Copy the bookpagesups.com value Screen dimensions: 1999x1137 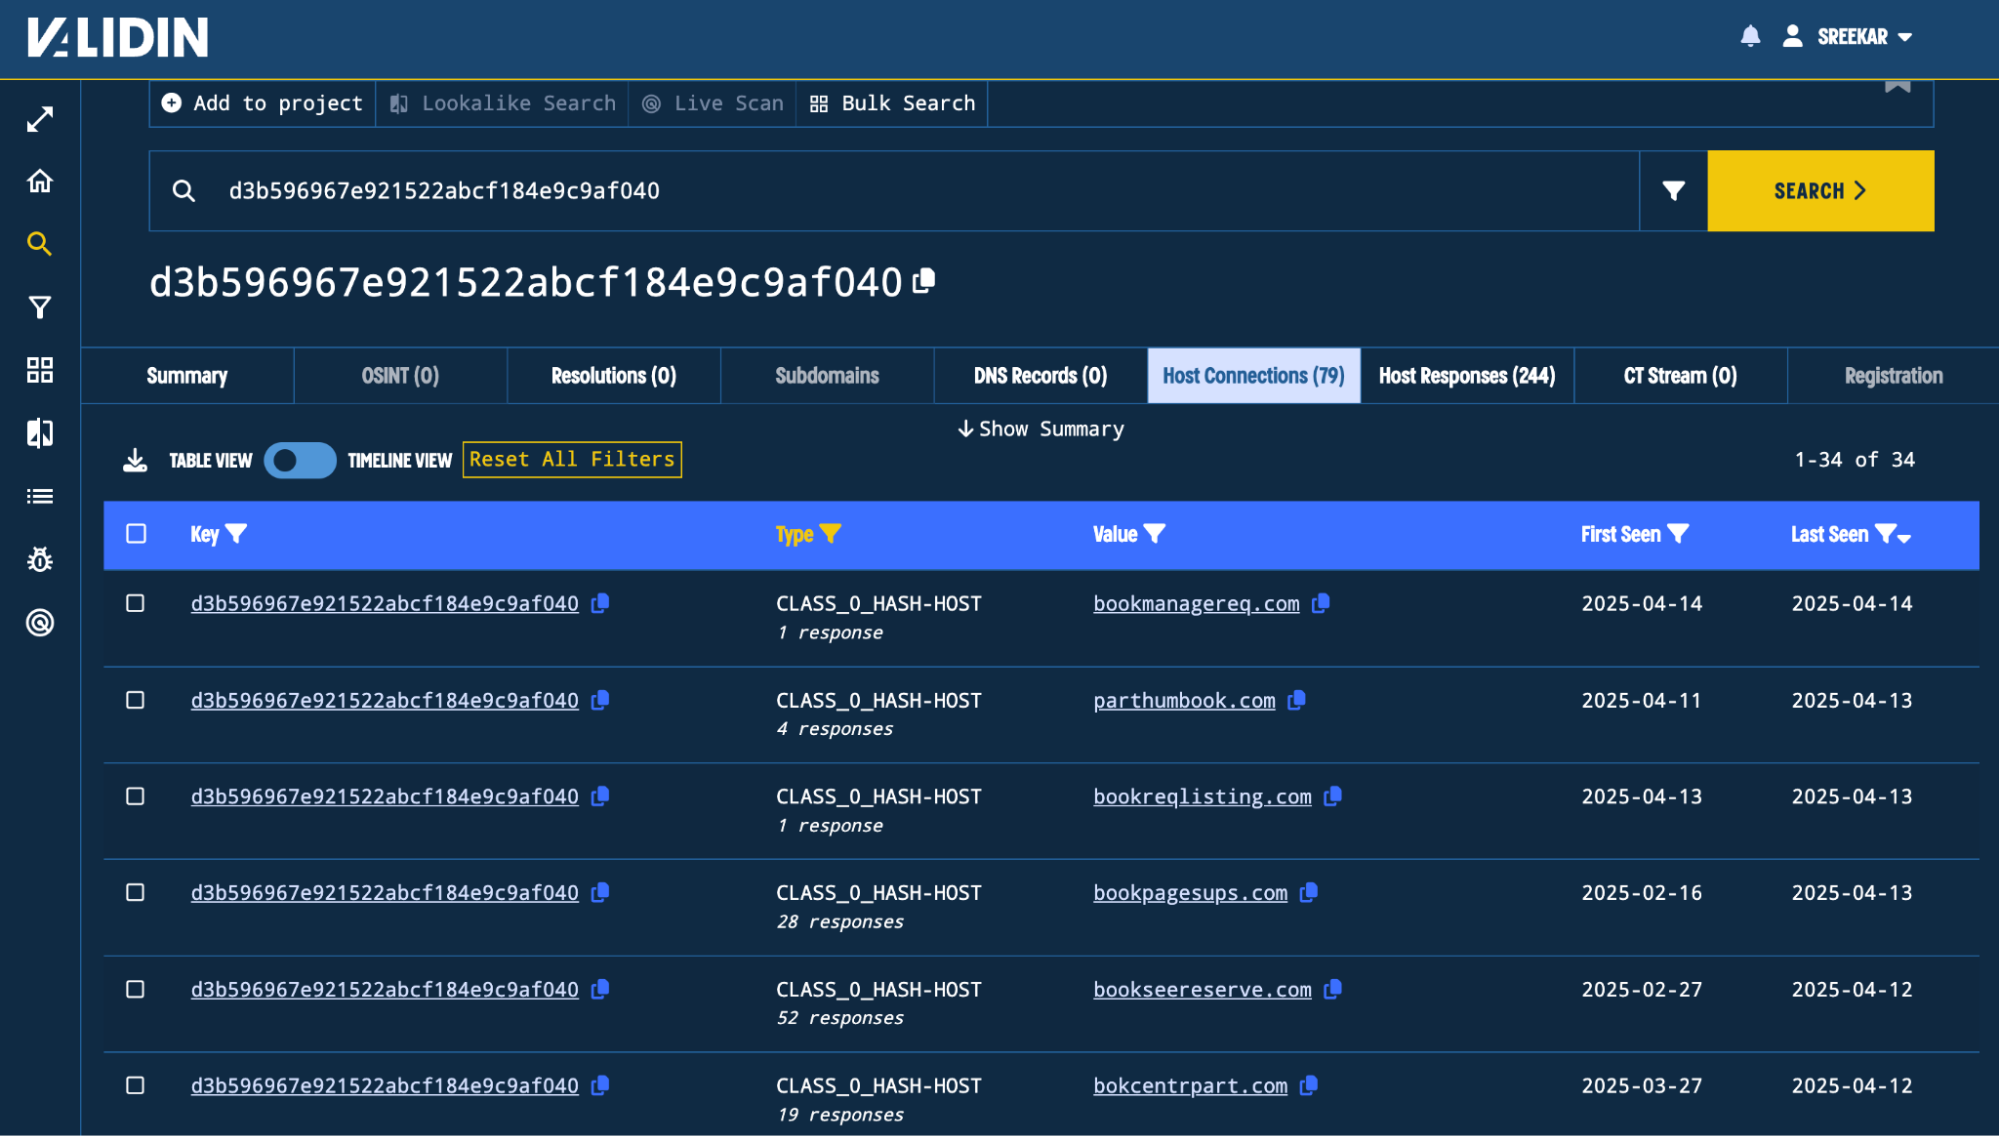(1310, 892)
